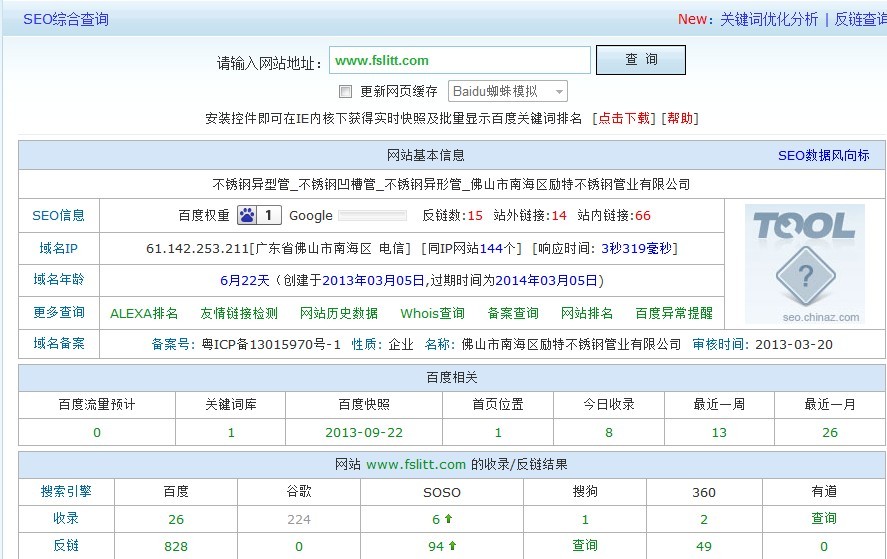Click the 搜狗 反链 查询 link

584,545
